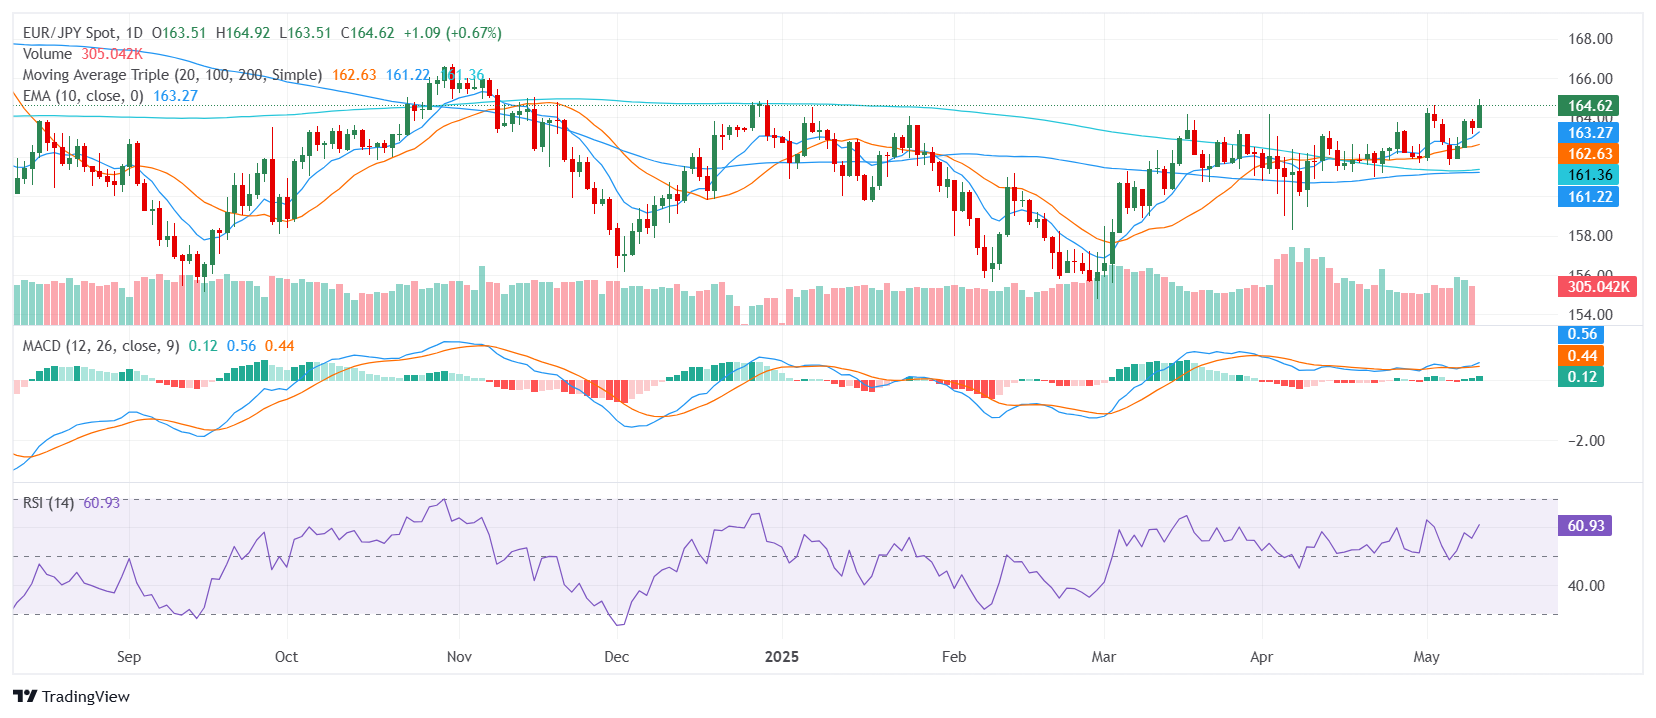Click the purple 60.93 RSI value tag
This screenshot has height=718, width=1656.
coord(1585,526)
